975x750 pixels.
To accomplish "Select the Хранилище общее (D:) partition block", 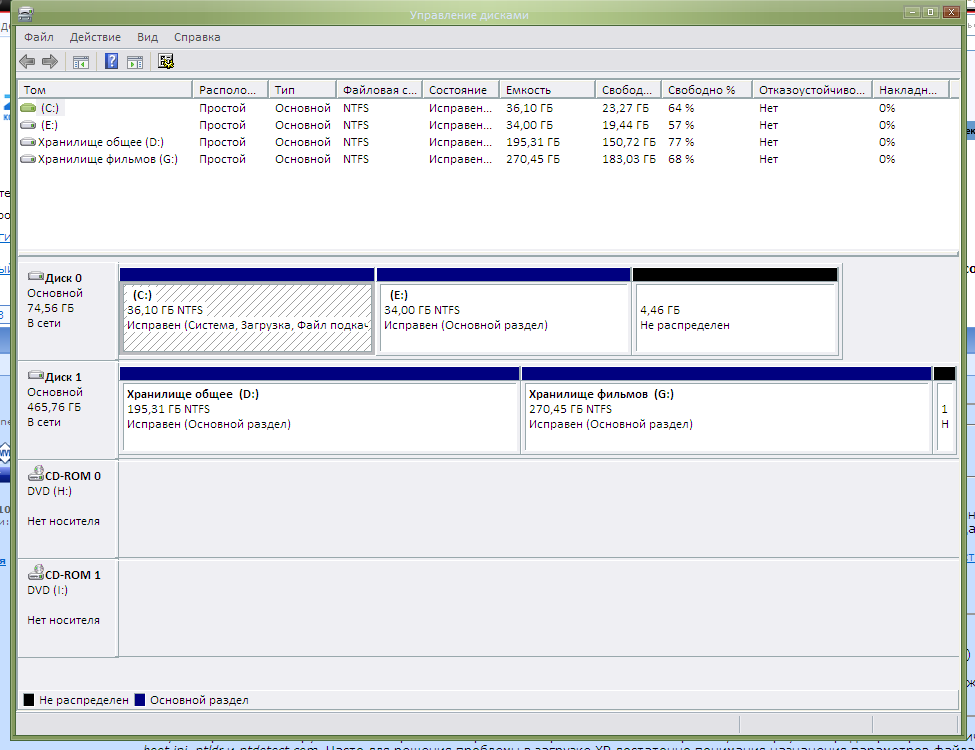I will tap(319, 416).
